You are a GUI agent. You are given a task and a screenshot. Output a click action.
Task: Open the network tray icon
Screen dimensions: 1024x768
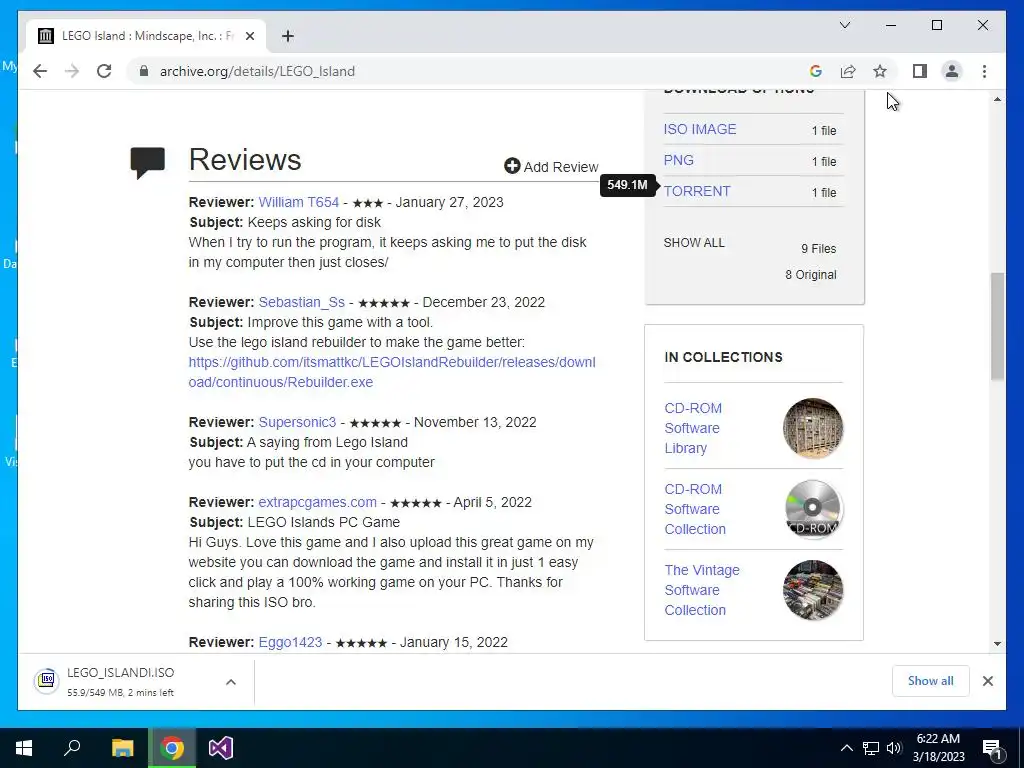click(871, 748)
